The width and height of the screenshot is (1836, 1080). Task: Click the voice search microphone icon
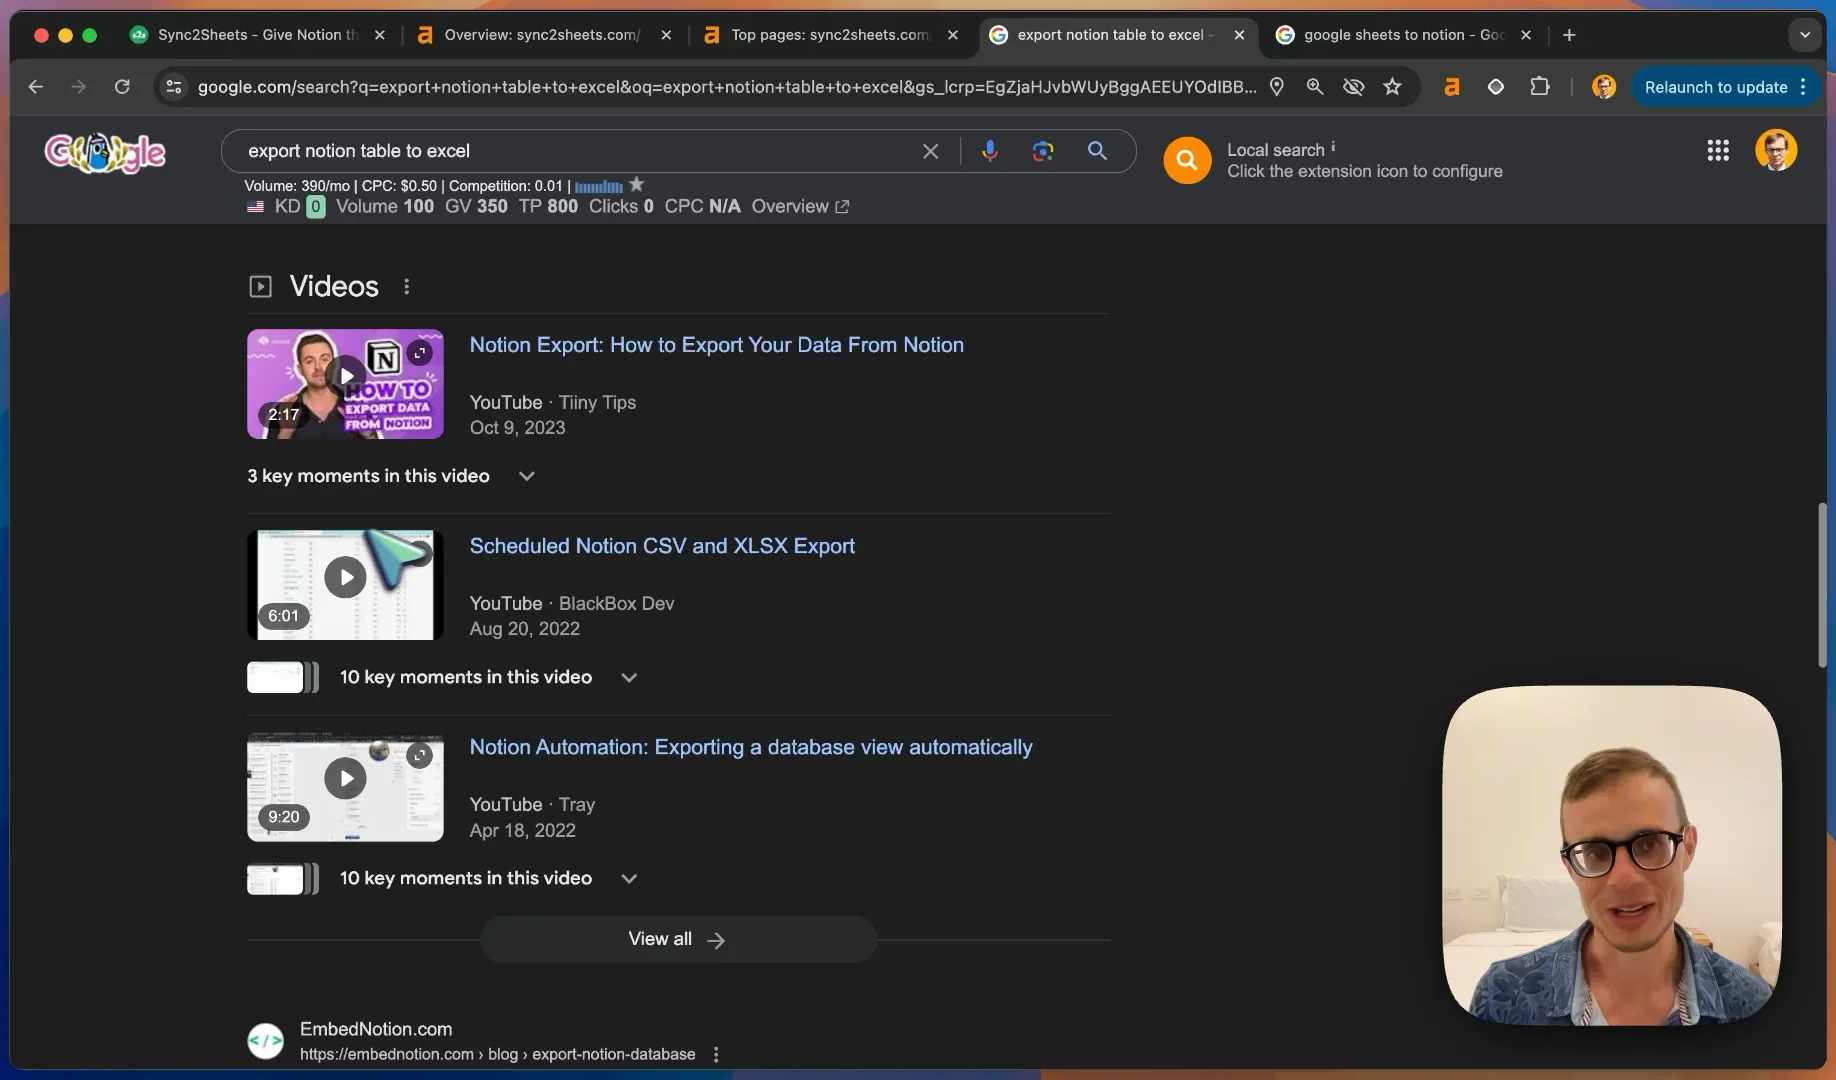tap(989, 151)
